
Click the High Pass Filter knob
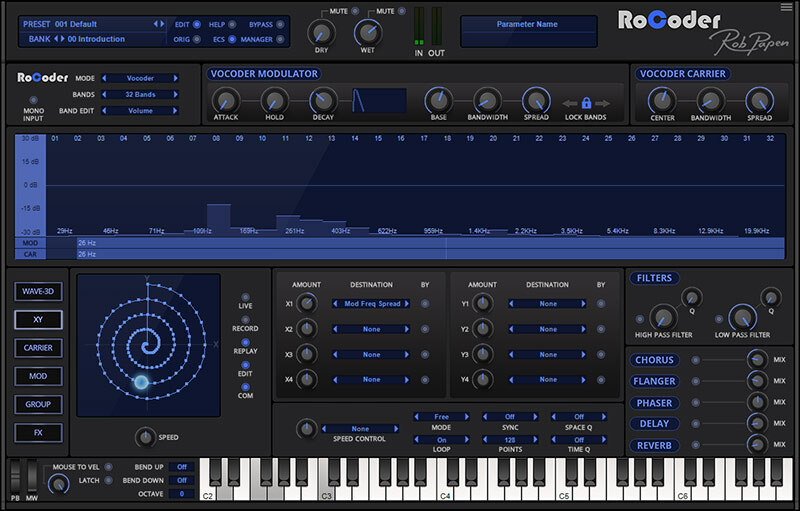tap(662, 317)
